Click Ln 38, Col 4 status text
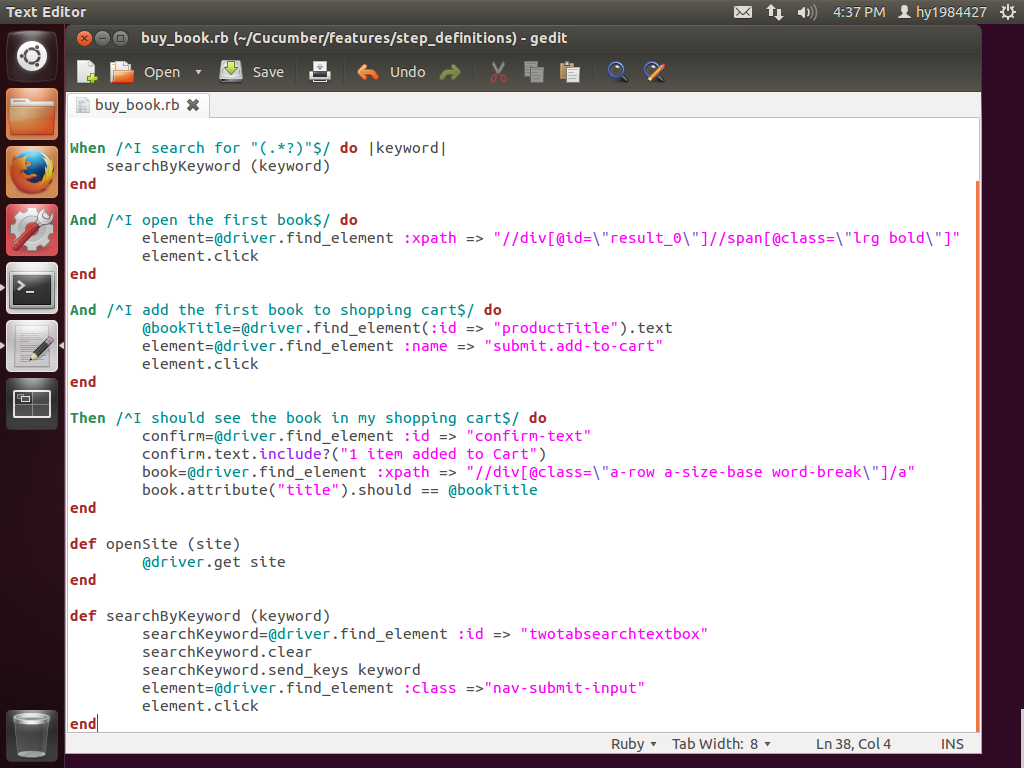Viewport: 1024px width, 768px height. click(x=853, y=744)
